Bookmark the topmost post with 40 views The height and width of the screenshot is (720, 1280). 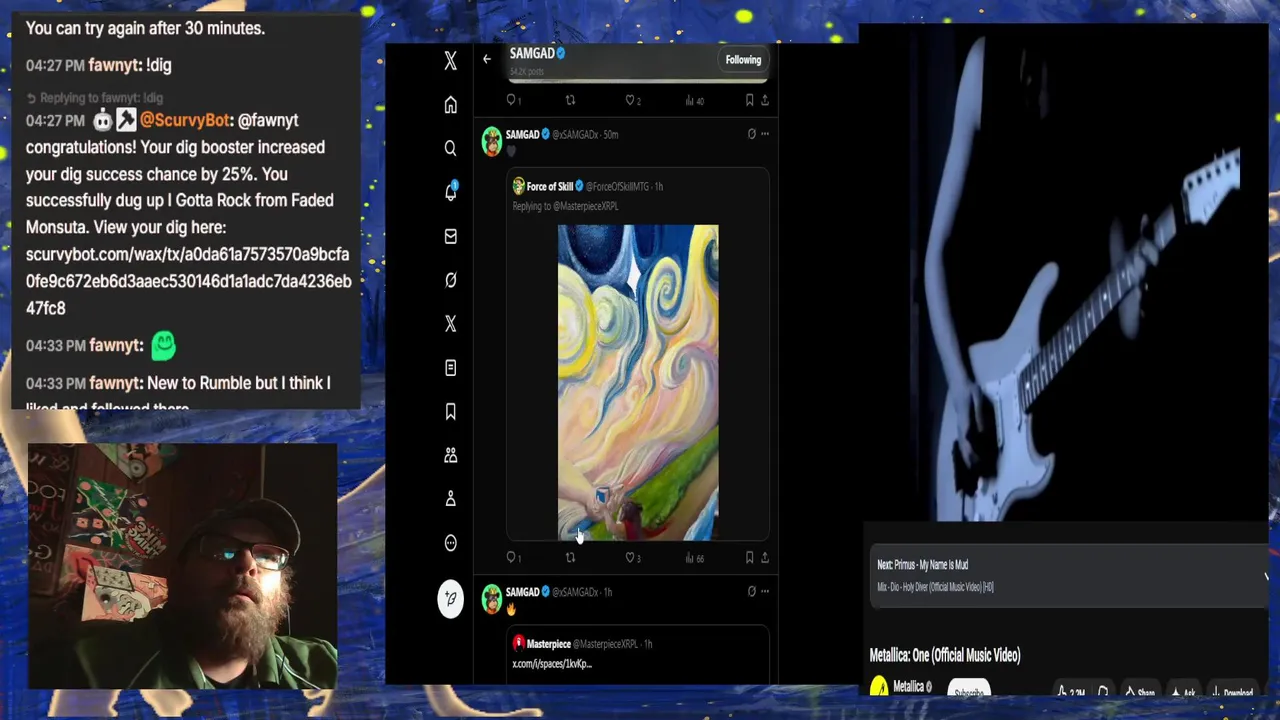tap(749, 100)
